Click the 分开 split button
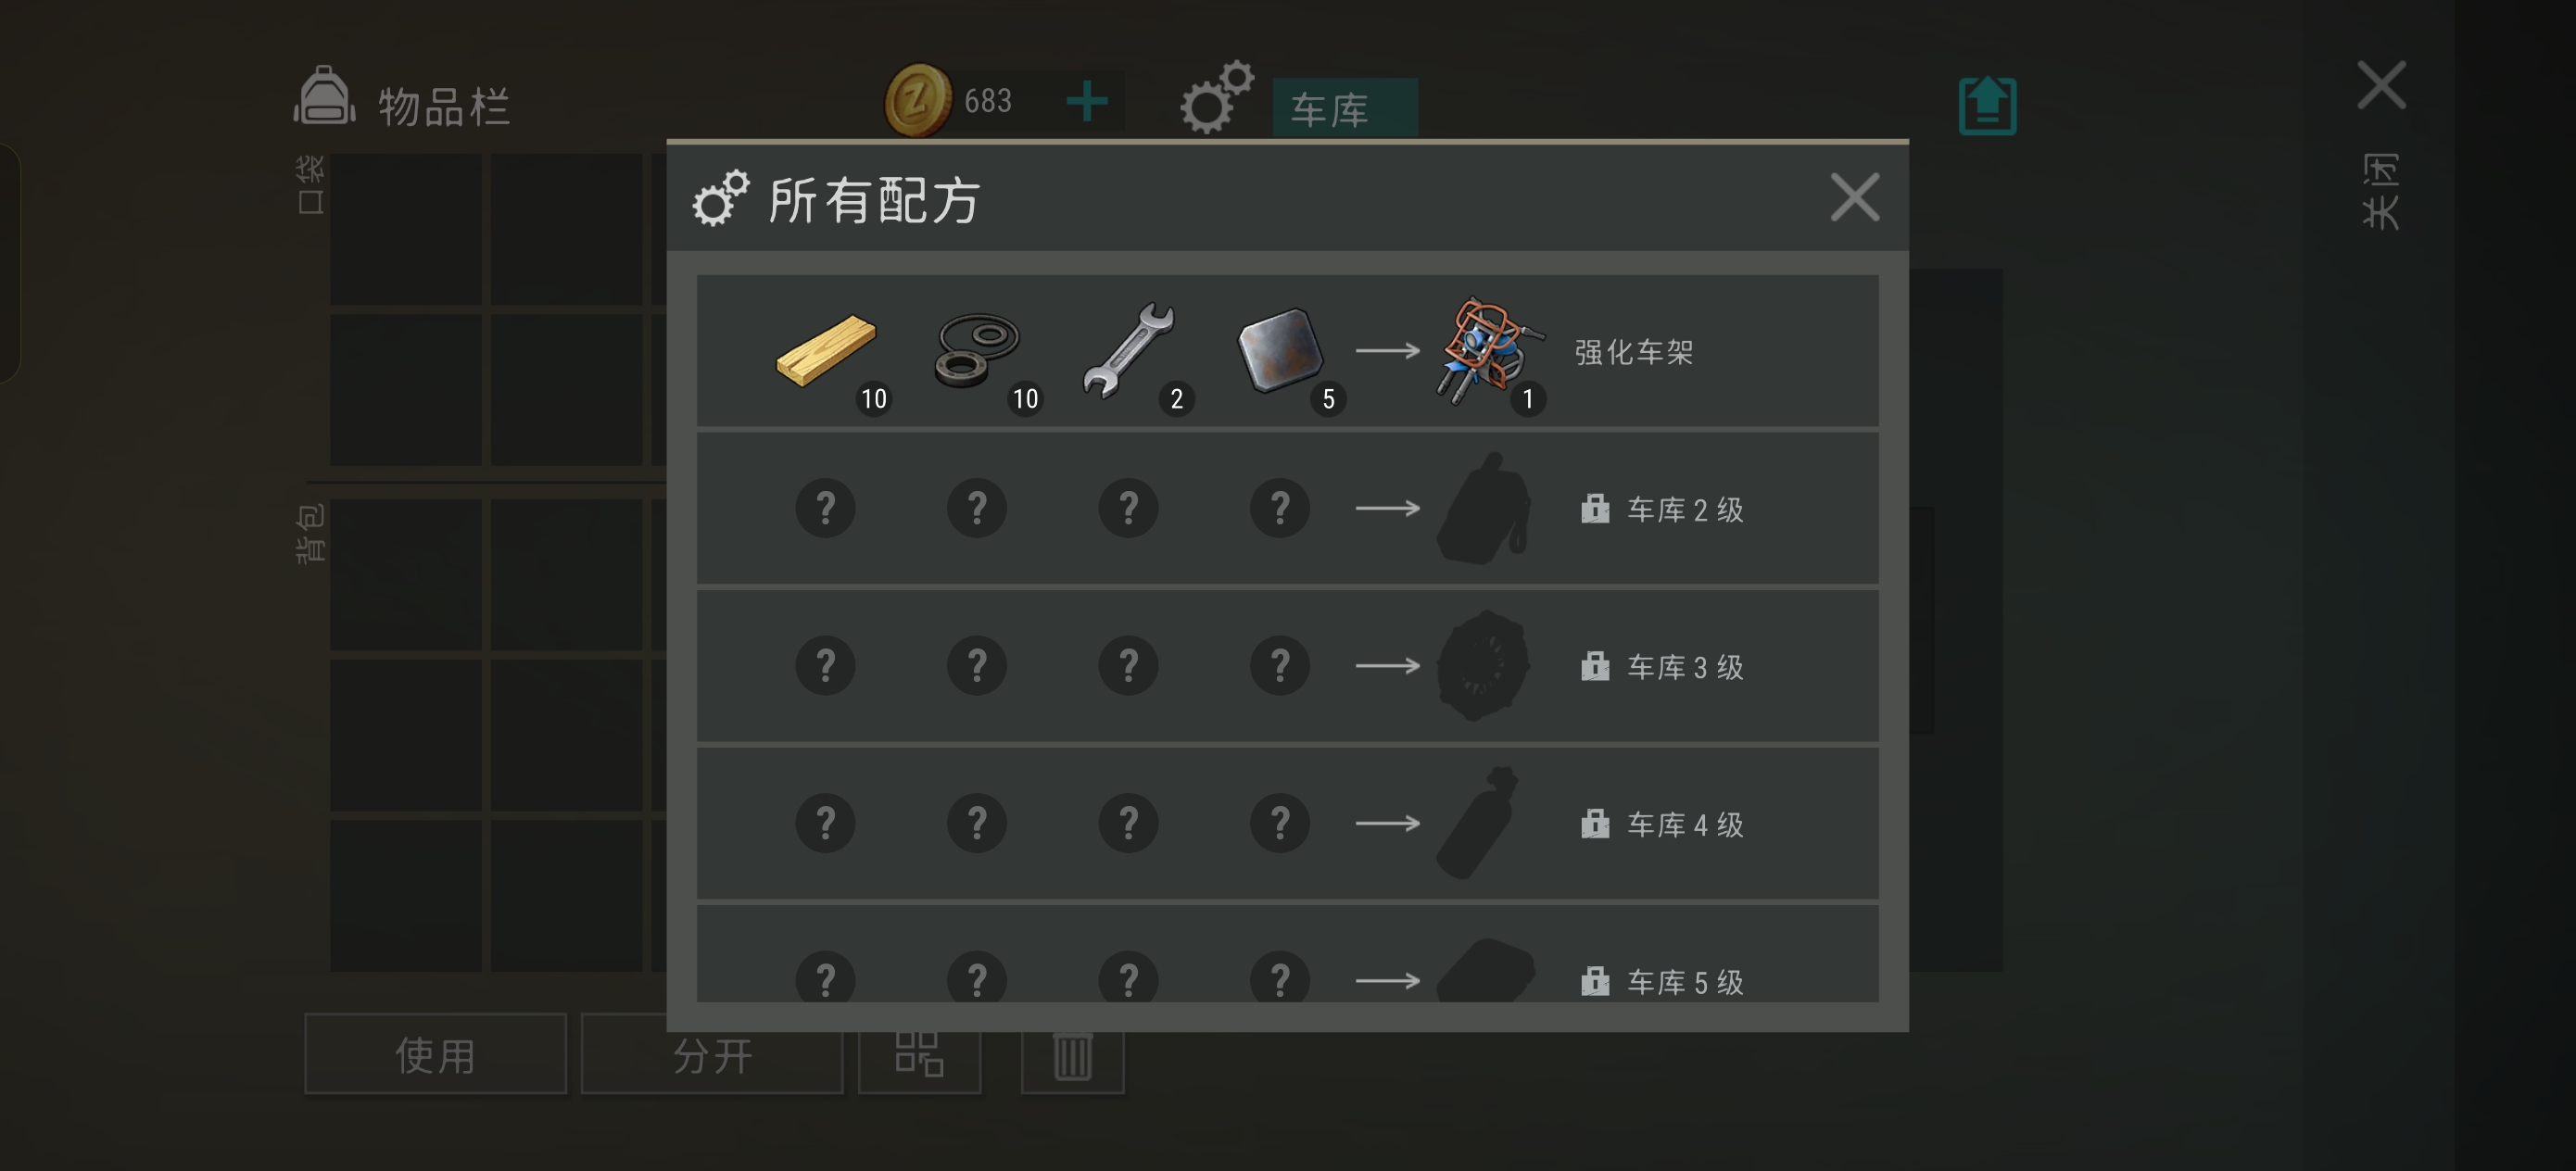2576x1171 pixels. pyautogui.click(x=711, y=1054)
